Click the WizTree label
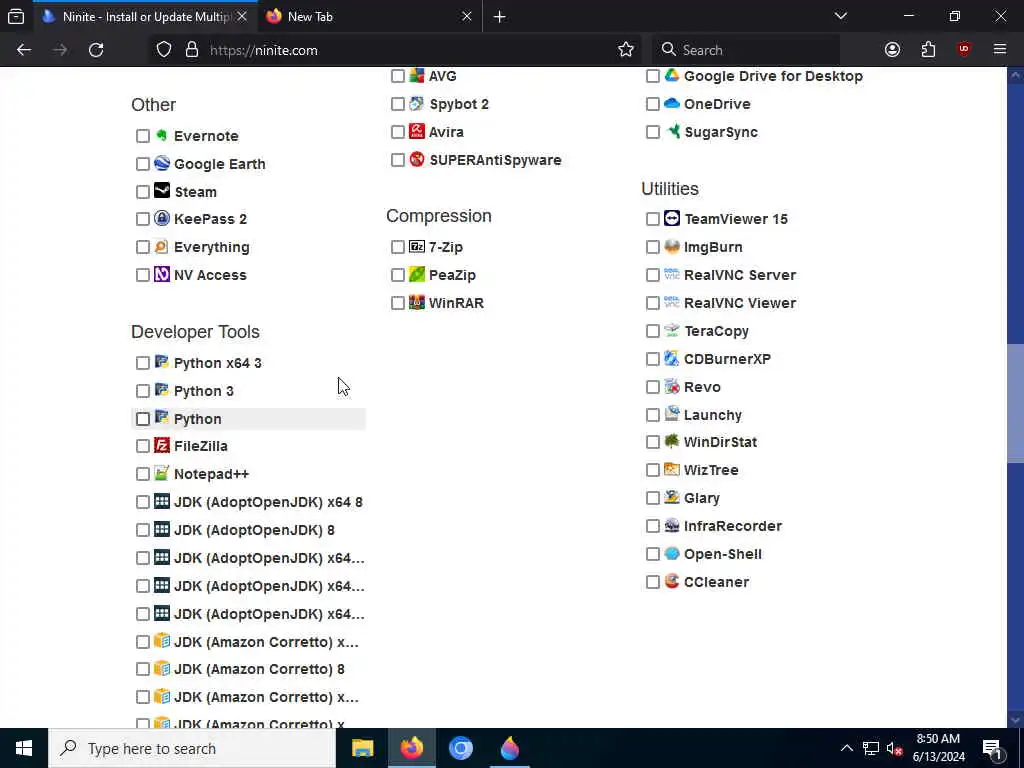This screenshot has width=1024, height=768. (x=711, y=470)
